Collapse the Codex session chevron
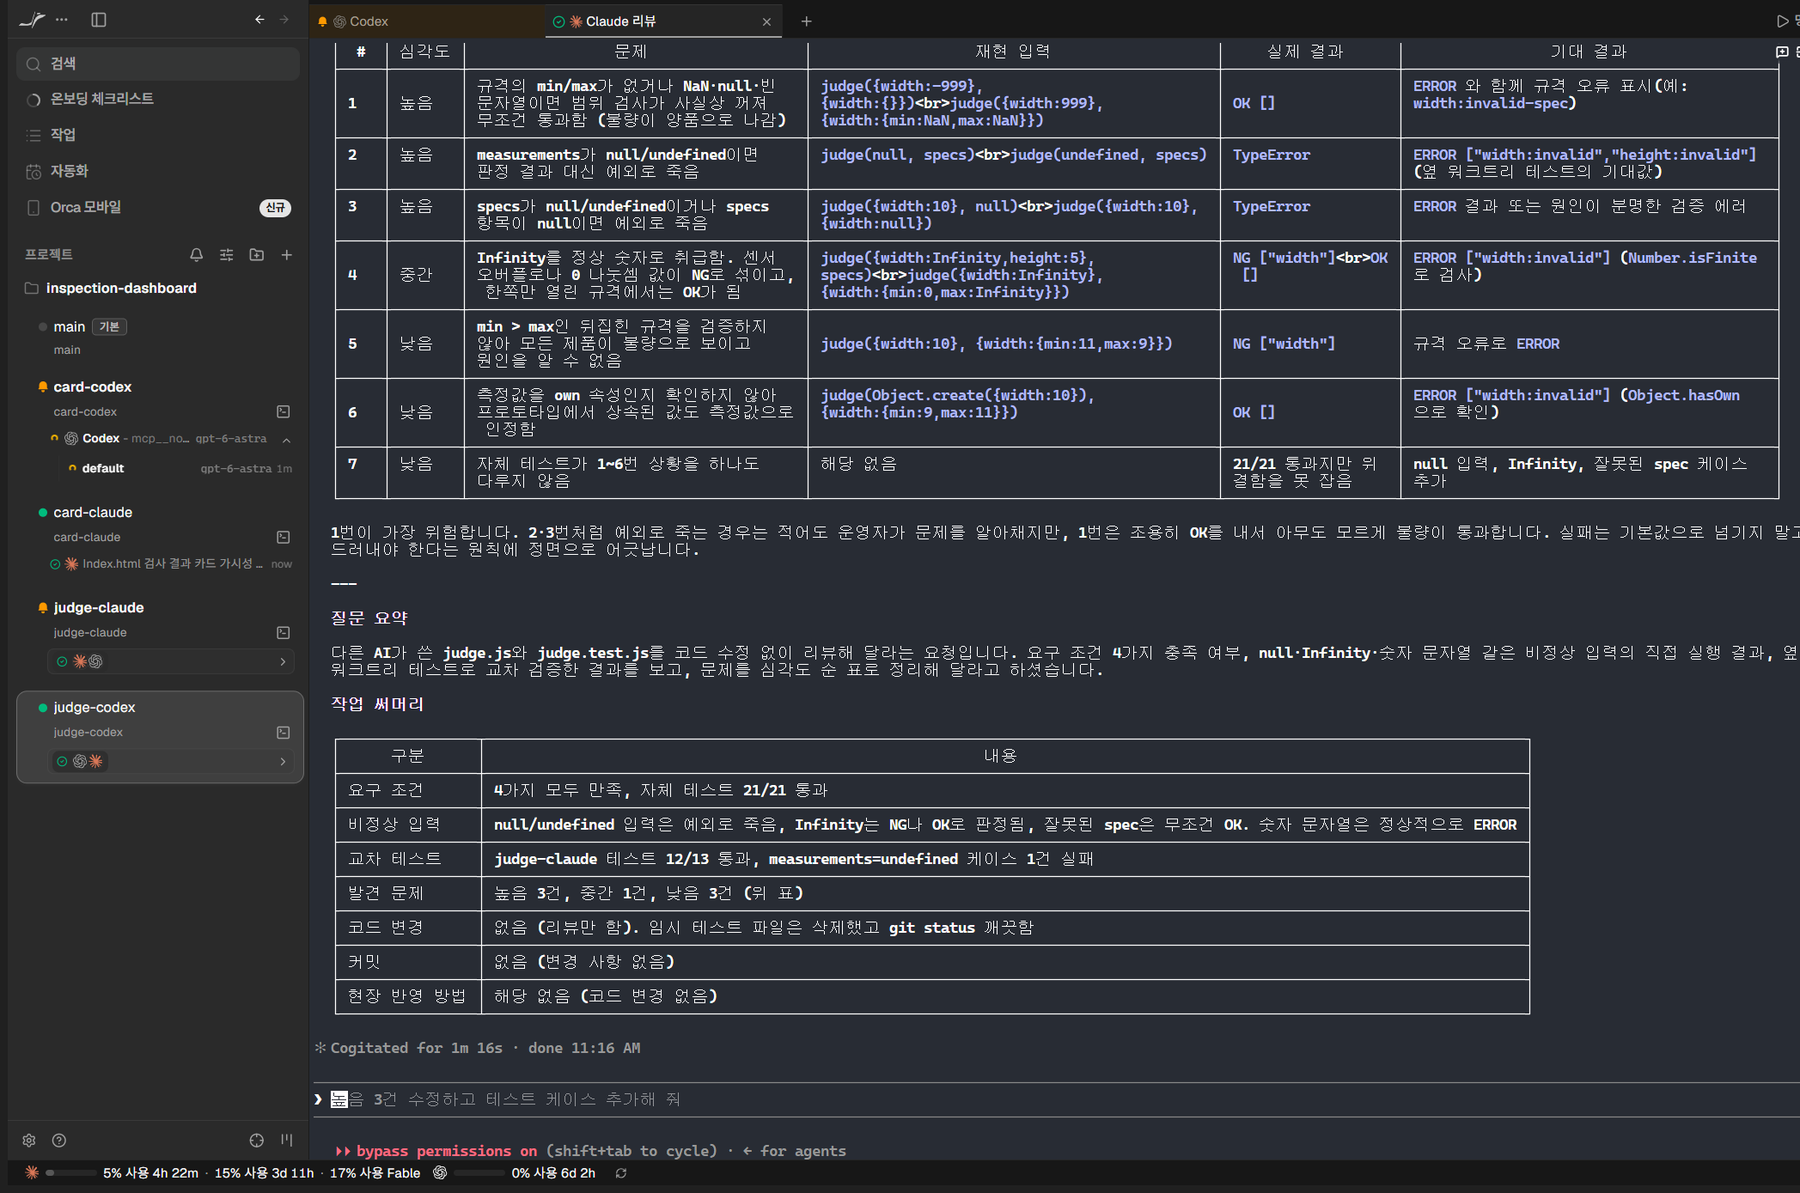1800x1193 pixels. pyautogui.click(x=286, y=440)
